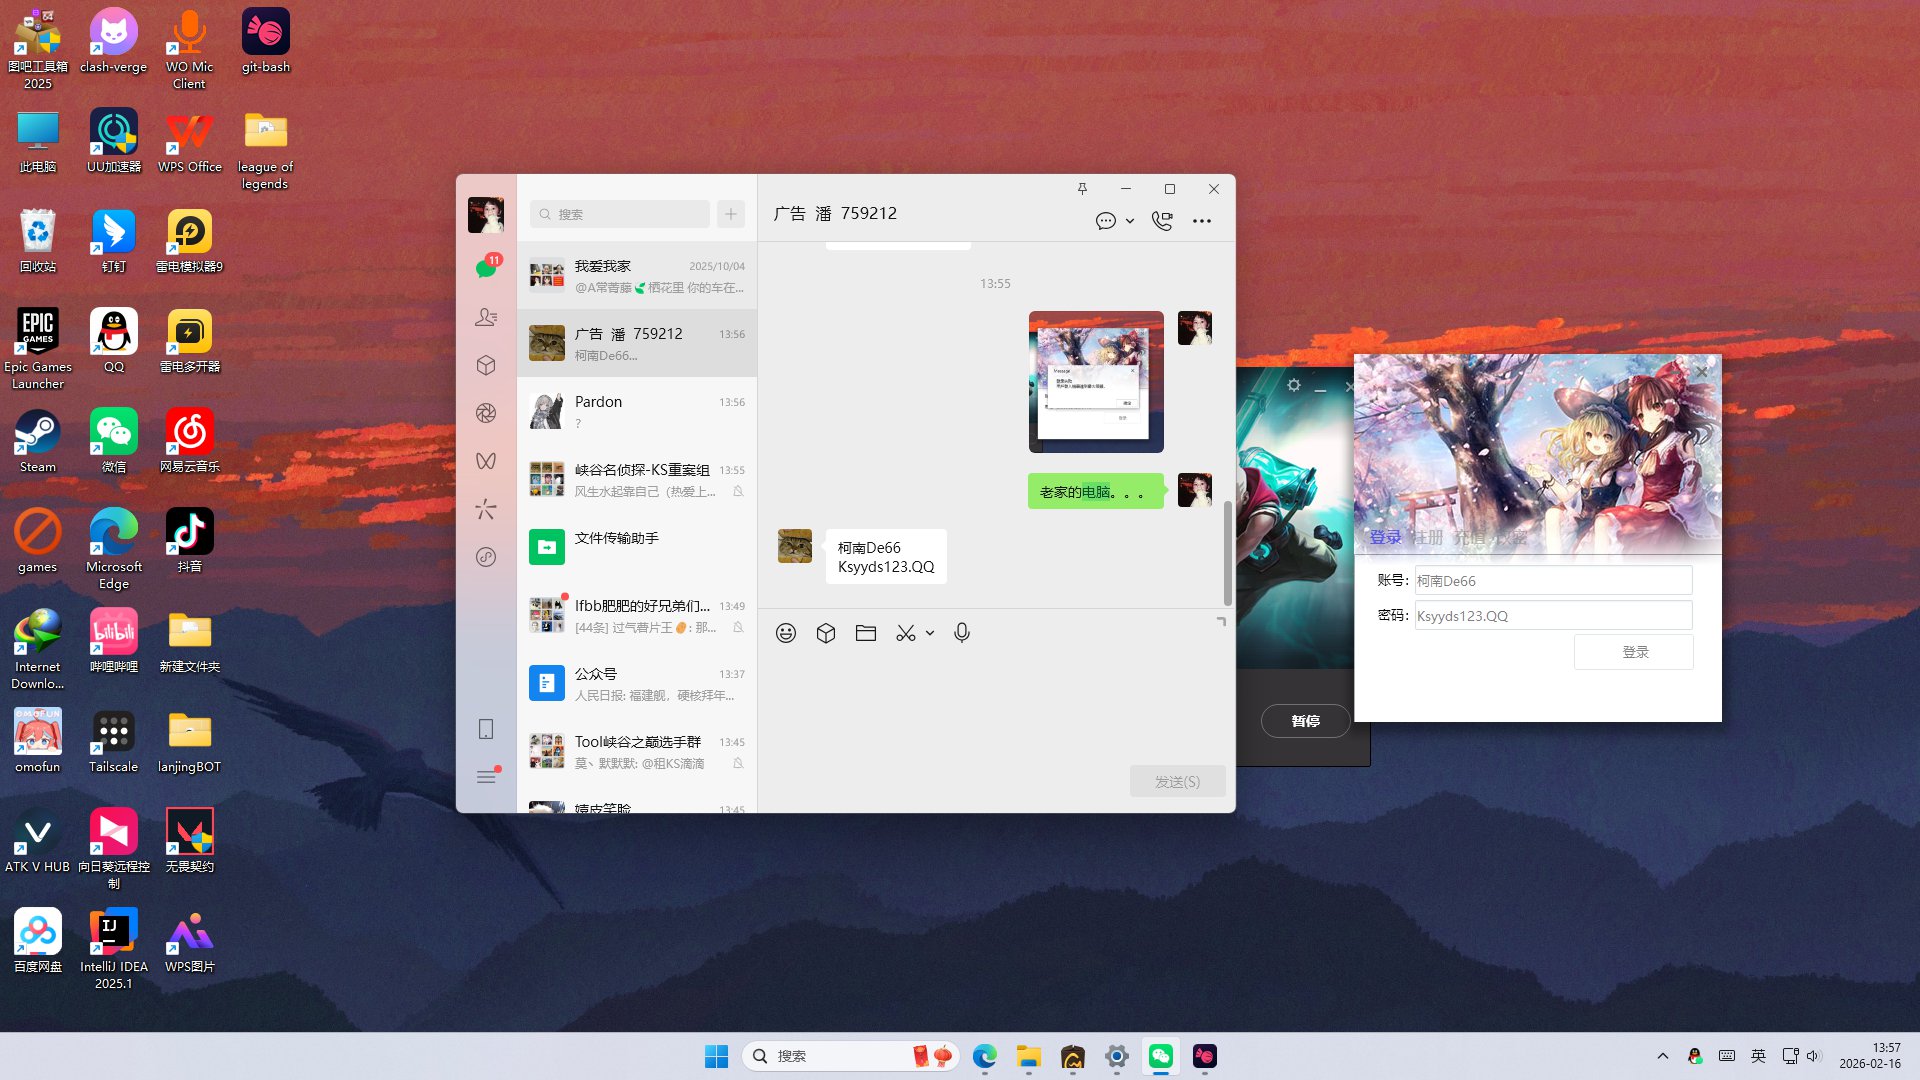This screenshot has width=1920, height=1080.
Task: Open the mobile phone icon in sidebar
Action: [486, 729]
